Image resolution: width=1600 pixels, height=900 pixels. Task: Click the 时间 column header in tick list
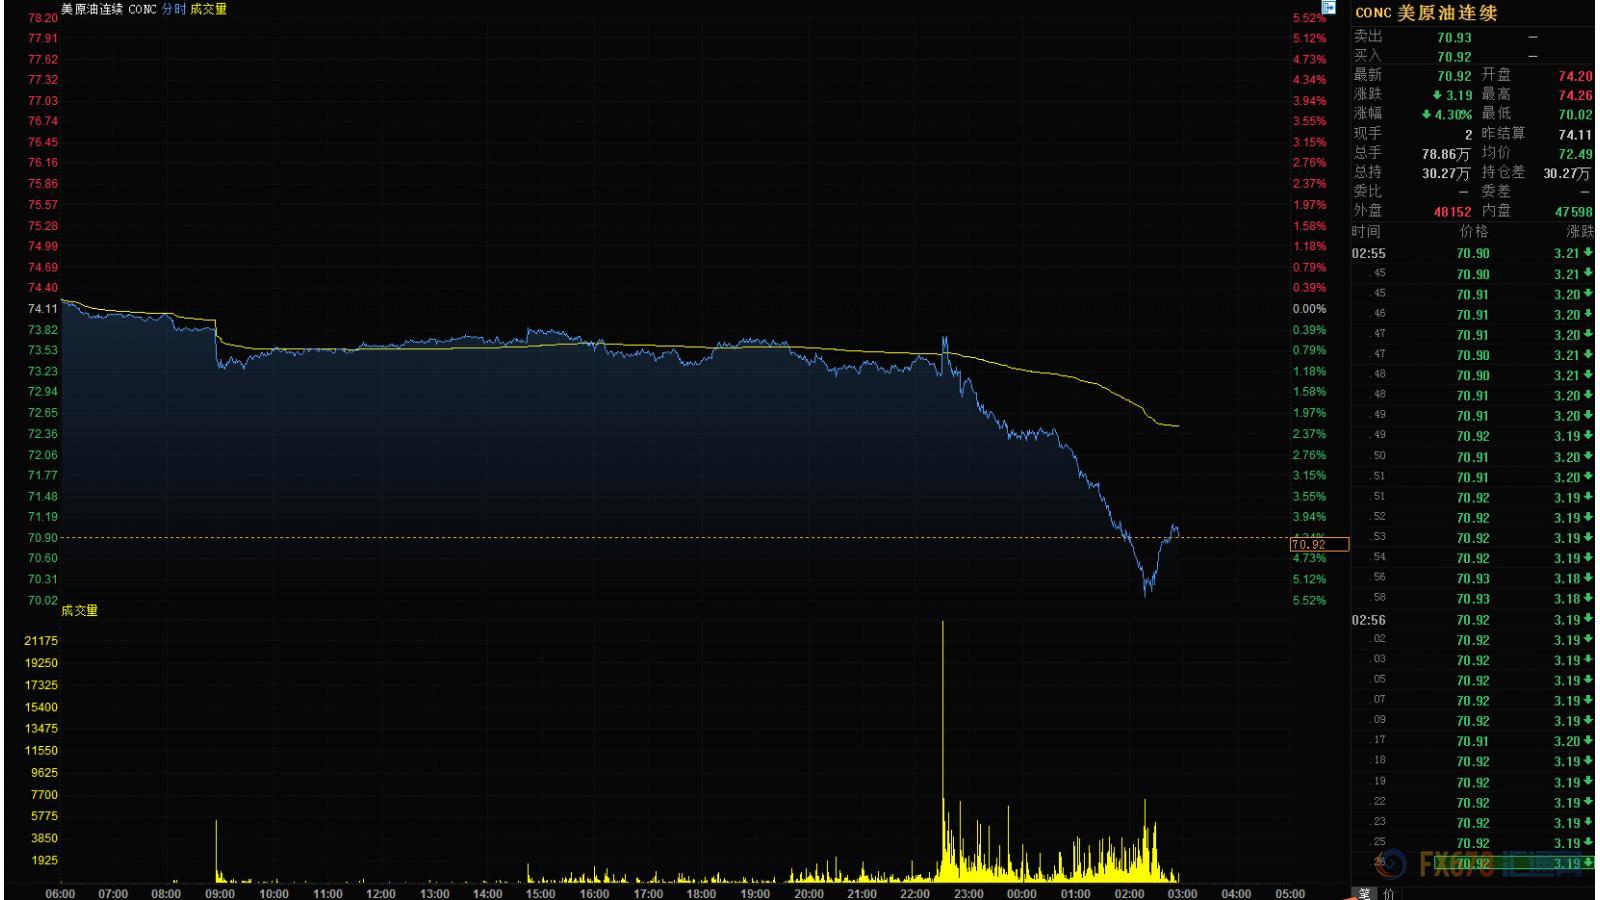(x=1365, y=231)
